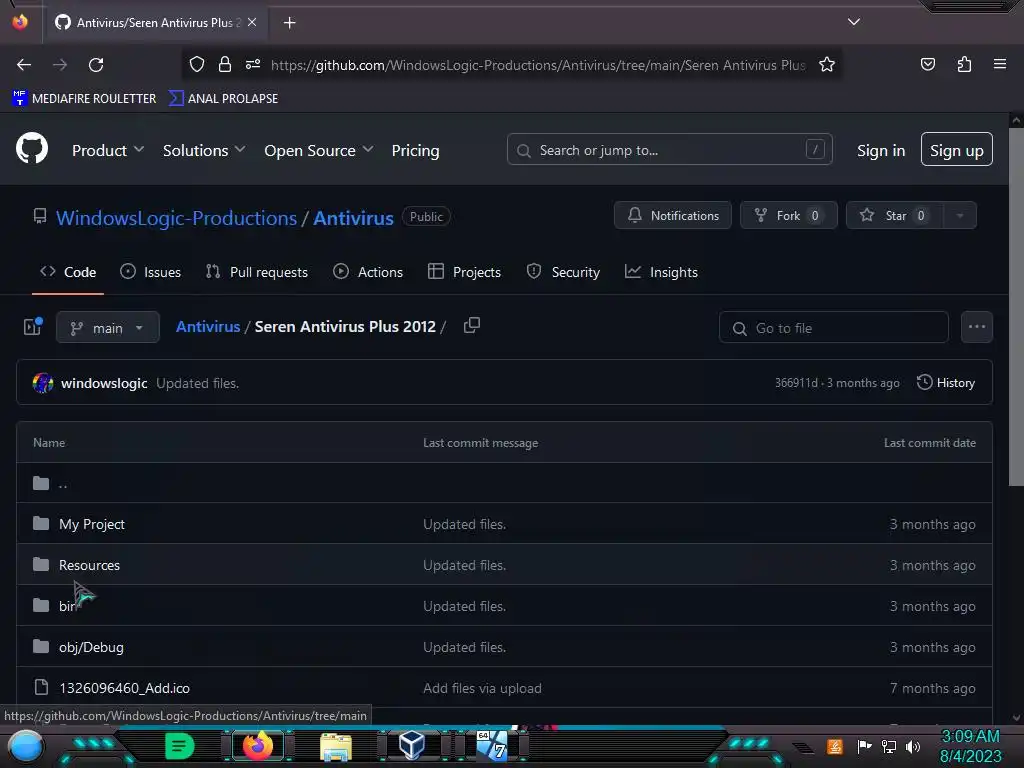Expand file tree side panel icon

click(33, 327)
